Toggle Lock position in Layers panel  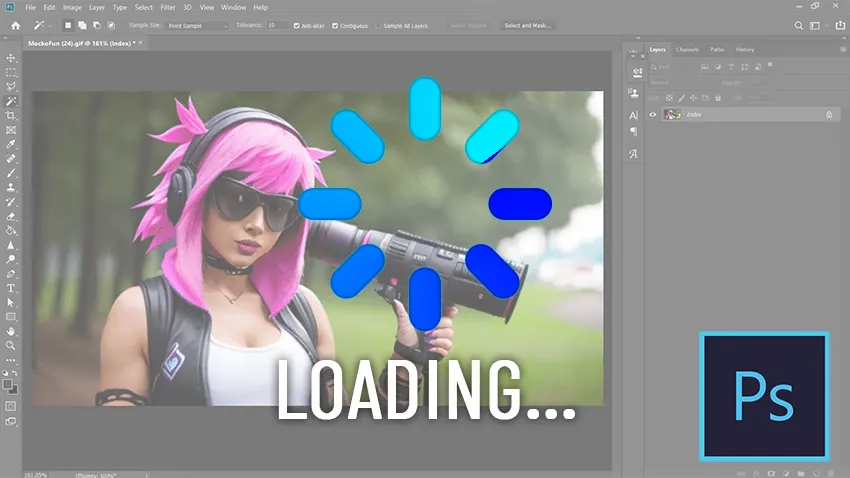click(693, 98)
